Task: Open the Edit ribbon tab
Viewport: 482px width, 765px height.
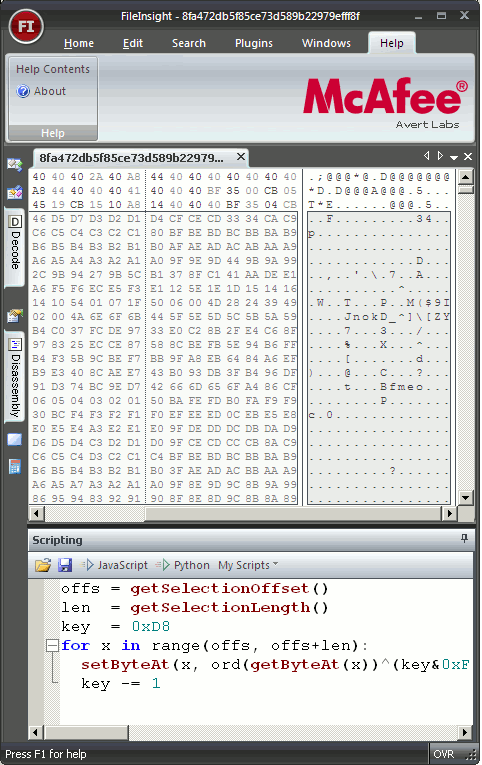Action: coord(133,43)
